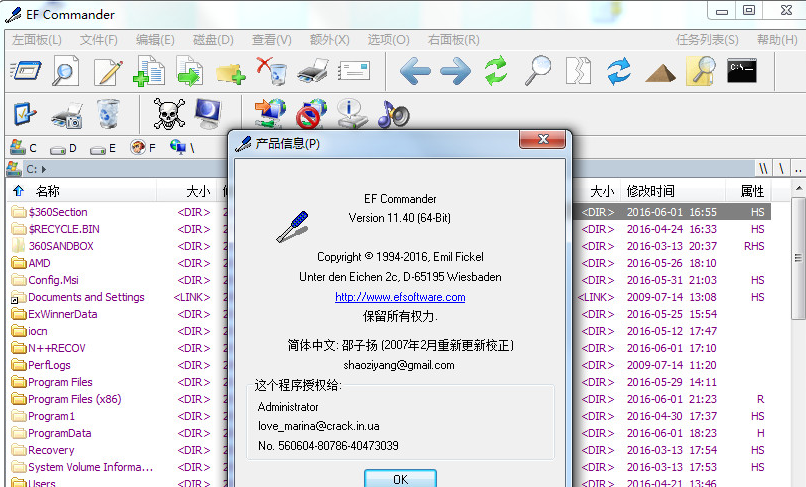Open the efsoftware.com link
The height and width of the screenshot is (487, 806).
pos(400,297)
